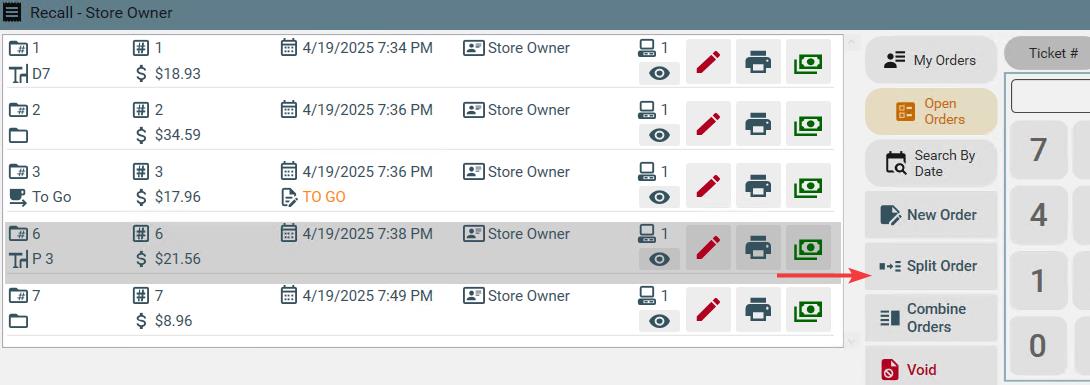Open payment for order $18.93
Screen dimensions: 1090x385
pyautogui.click(x=808, y=62)
